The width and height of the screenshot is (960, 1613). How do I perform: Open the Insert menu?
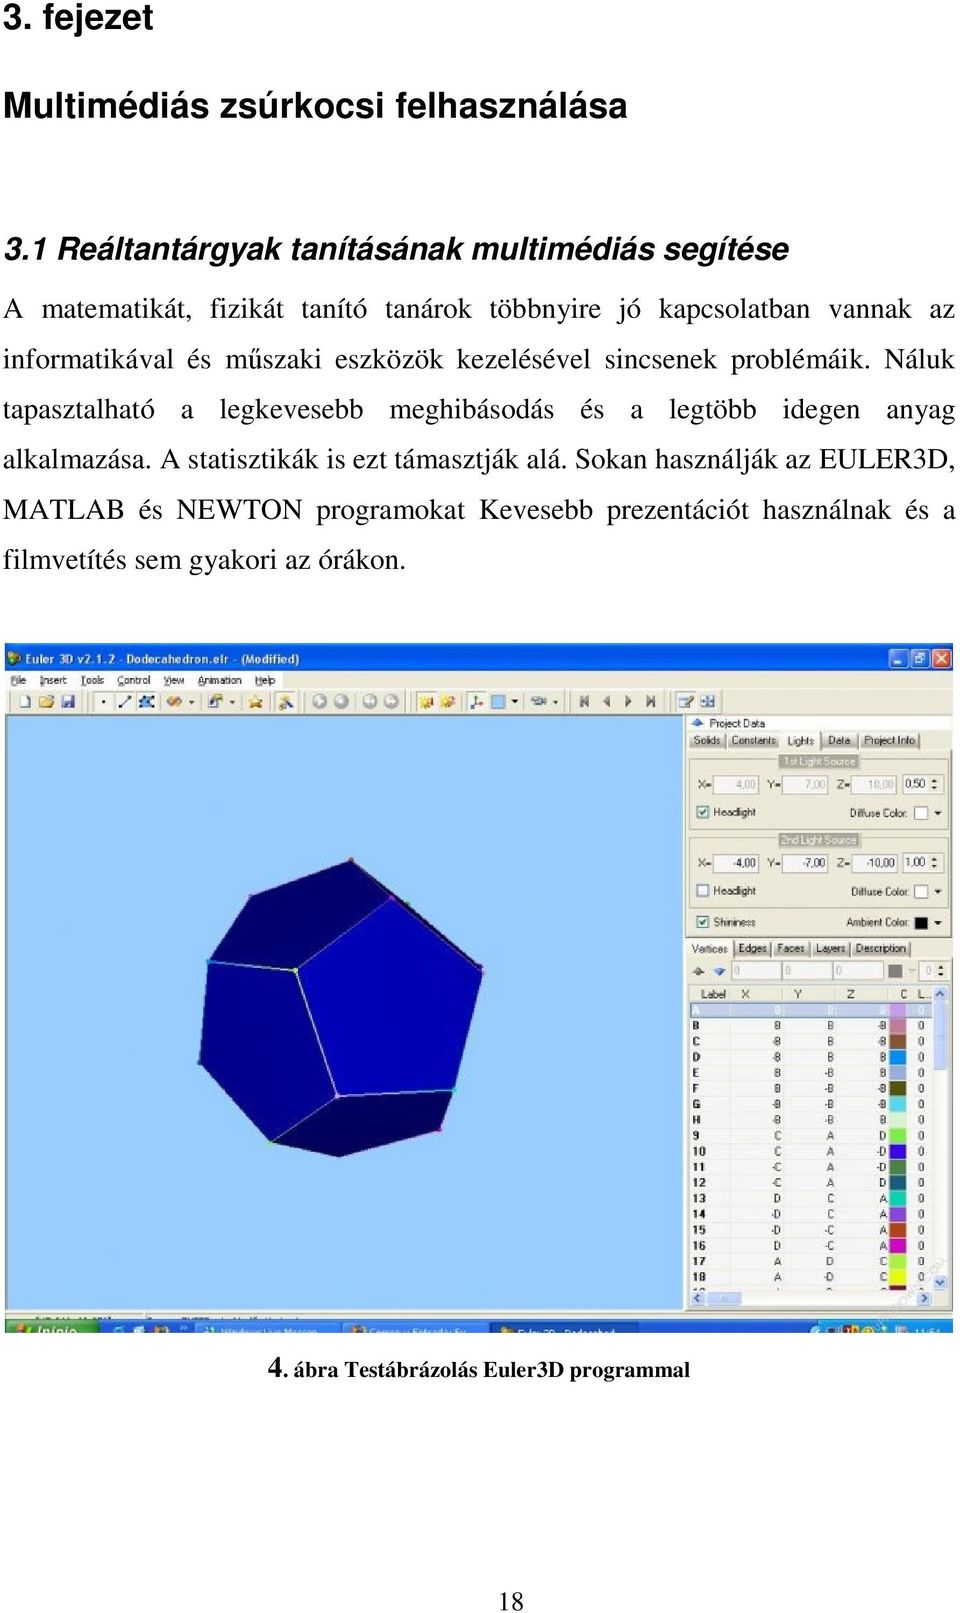(x=53, y=680)
